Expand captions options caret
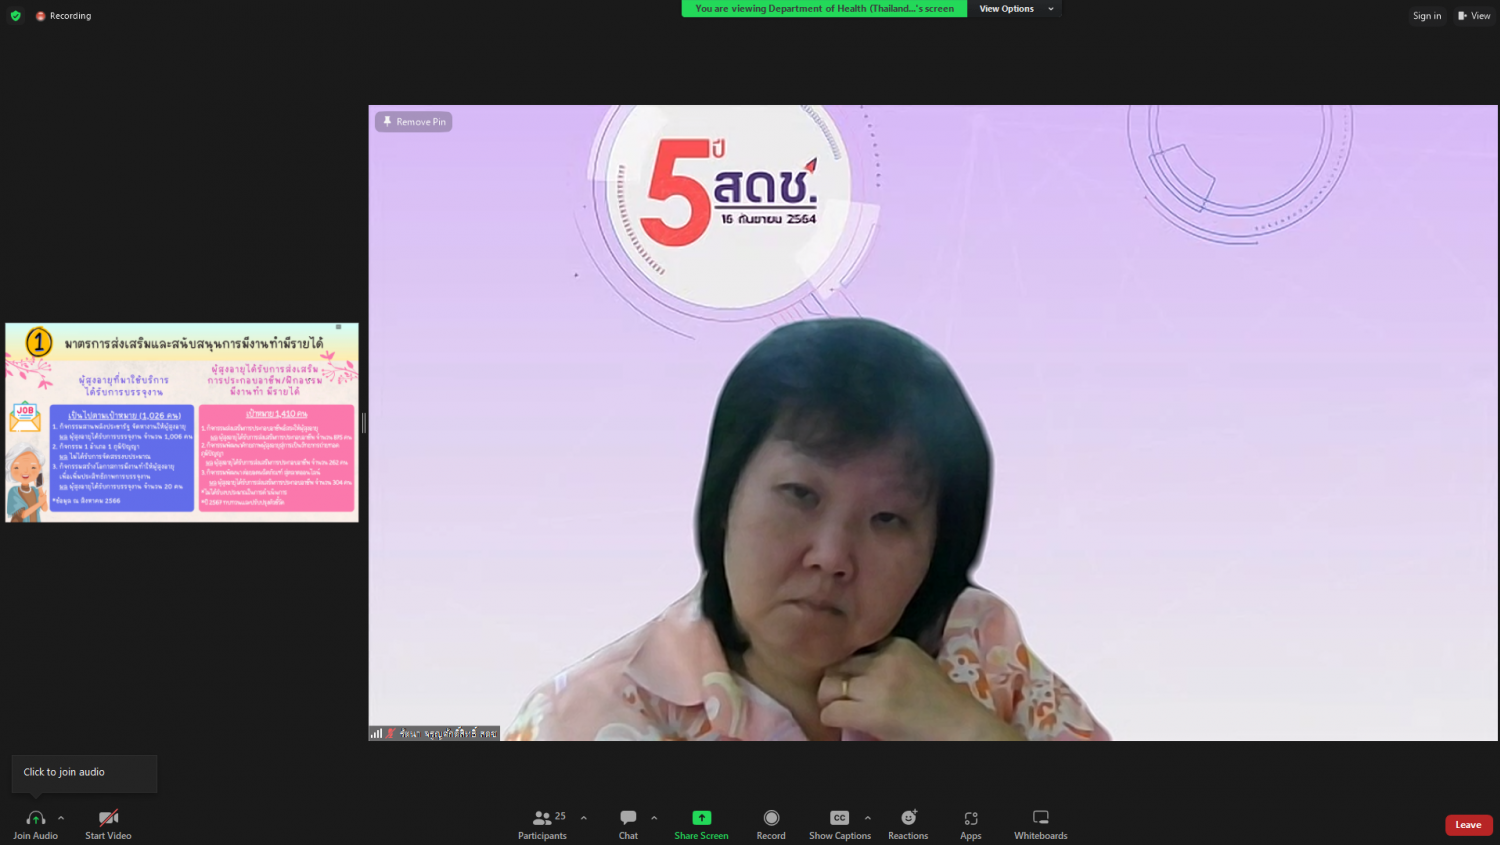 867,818
